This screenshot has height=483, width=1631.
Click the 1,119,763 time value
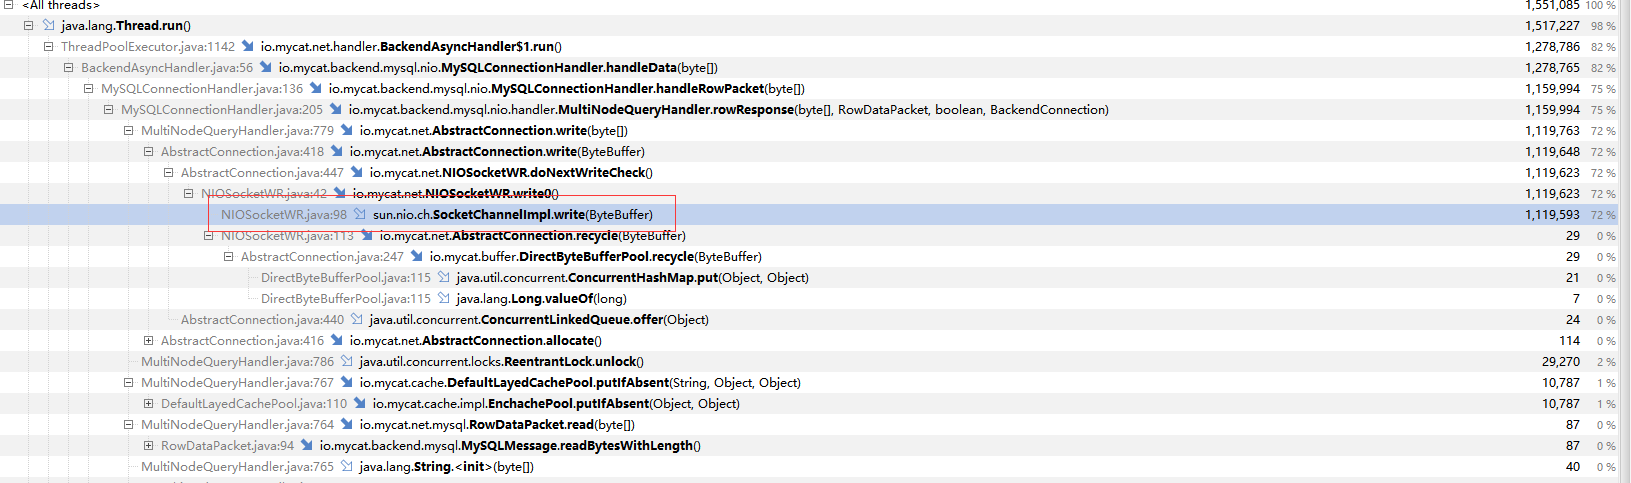1552,131
